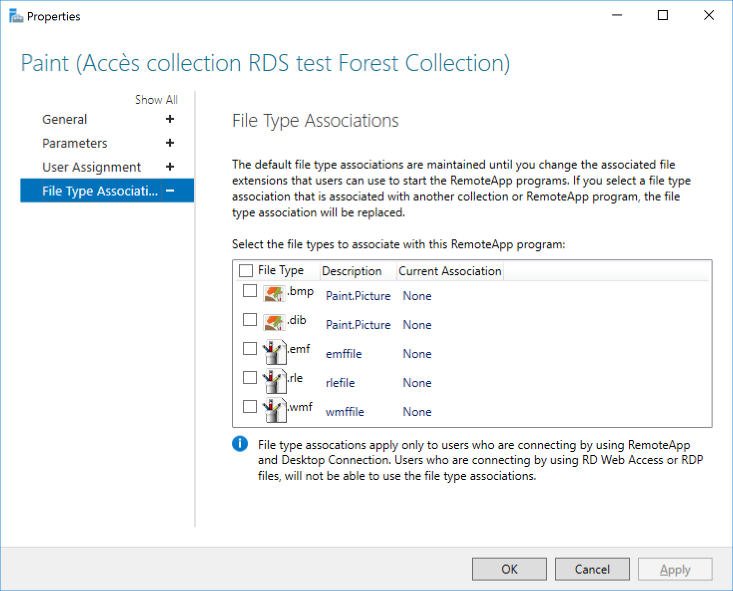Collapse the File Type Associations minus sign
Screen dimensions: 733x591
point(170,191)
